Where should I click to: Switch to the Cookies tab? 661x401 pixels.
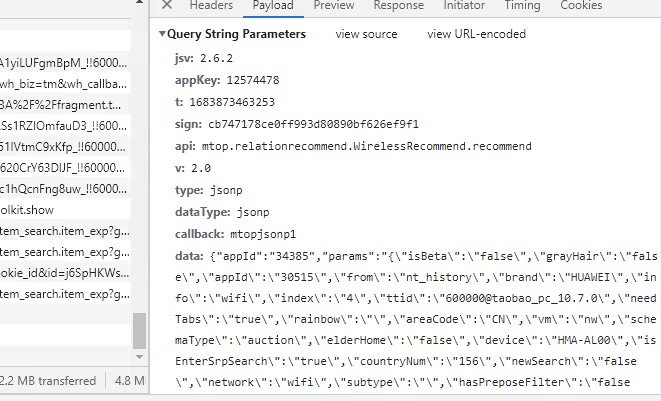click(581, 6)
